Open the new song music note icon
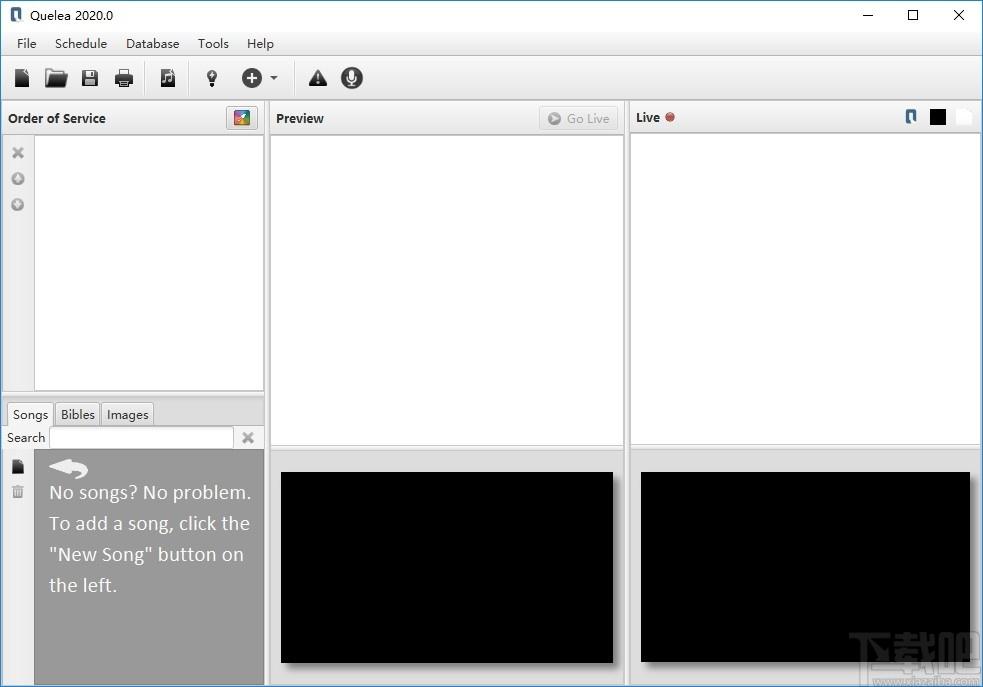Screen dimensions: 983x687 pyautogui.click(x=167, y=78)
